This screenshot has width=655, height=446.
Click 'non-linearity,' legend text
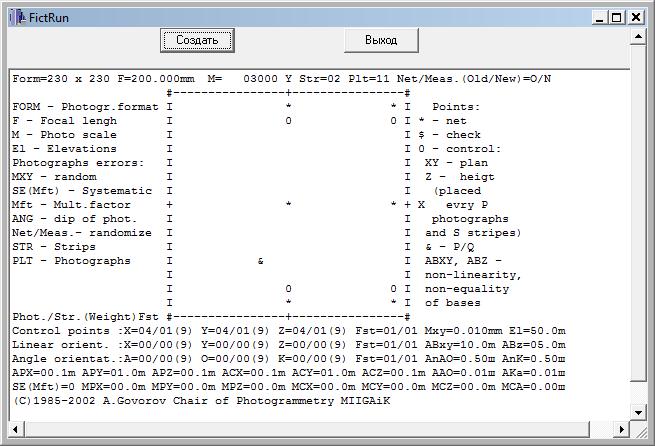[473, 275]
